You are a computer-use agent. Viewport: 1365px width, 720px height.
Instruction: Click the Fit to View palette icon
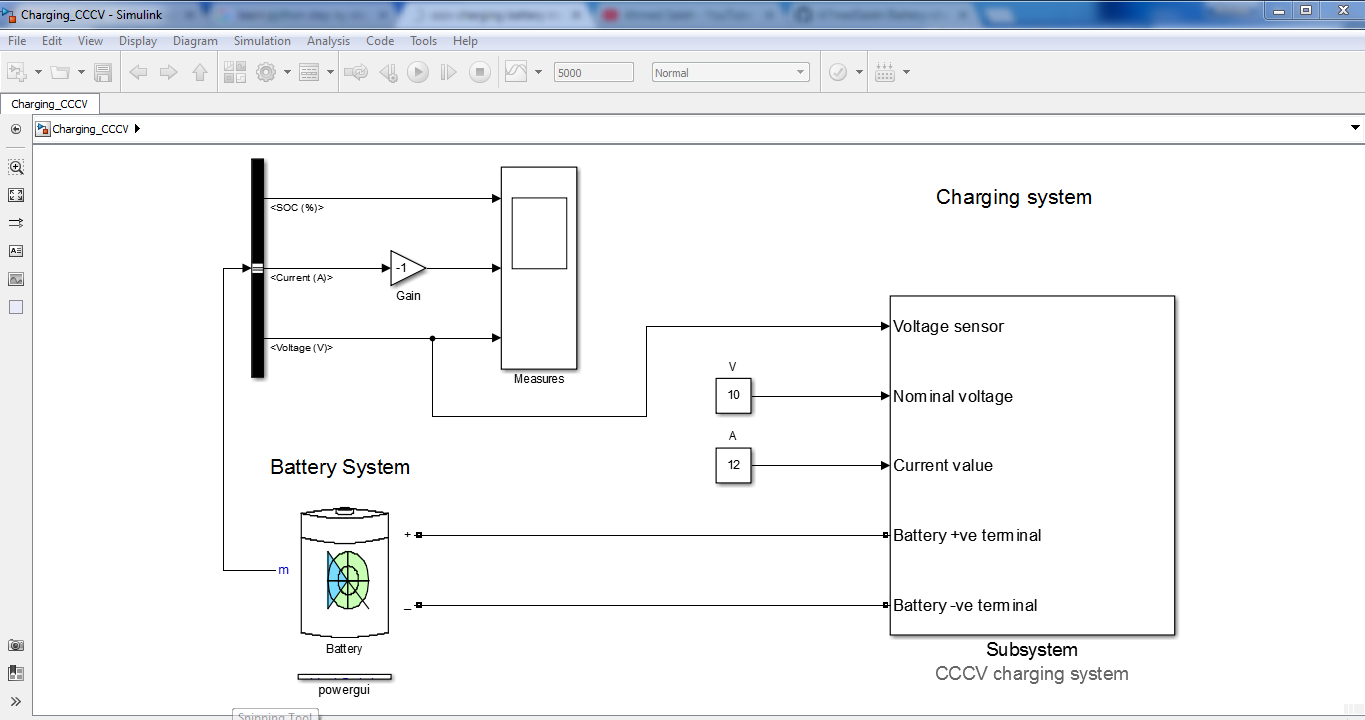pyautogui.click(x=16, y=195)
